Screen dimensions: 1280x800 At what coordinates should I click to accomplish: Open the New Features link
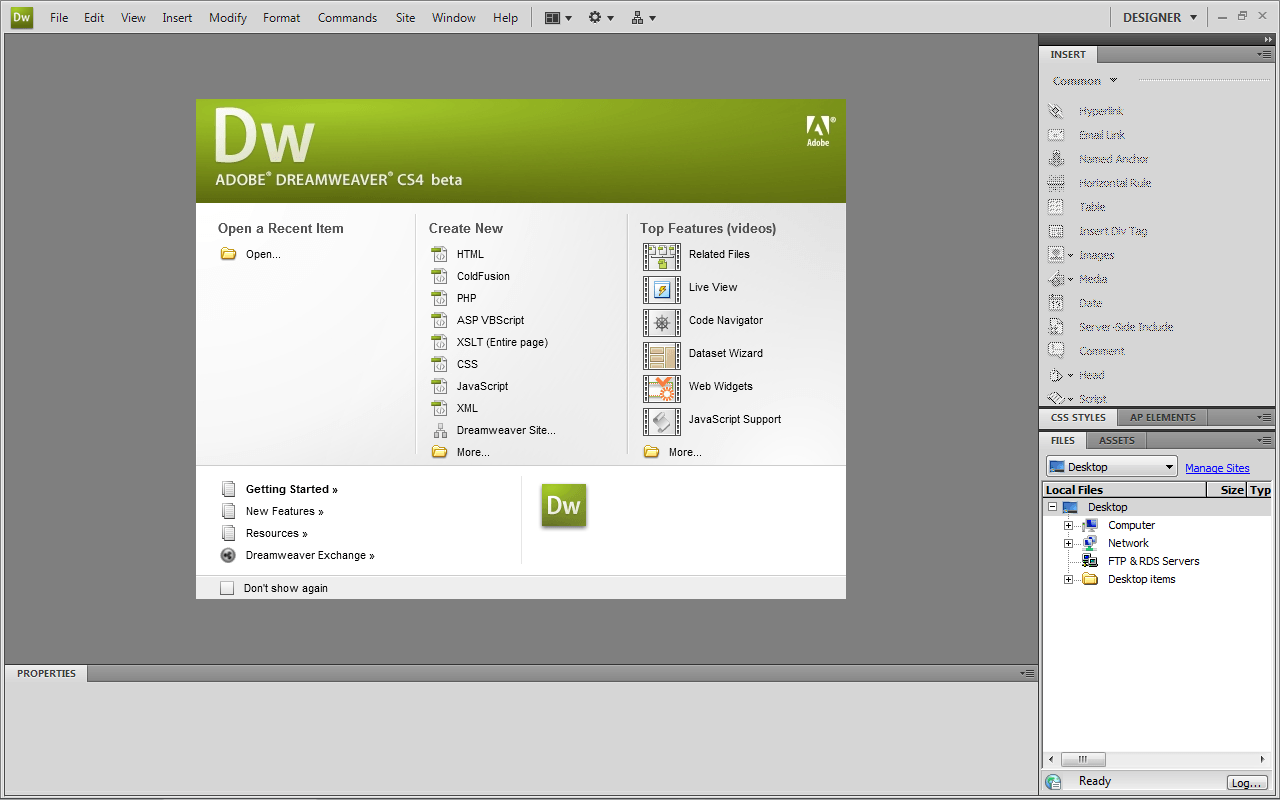tap(285, 511)
